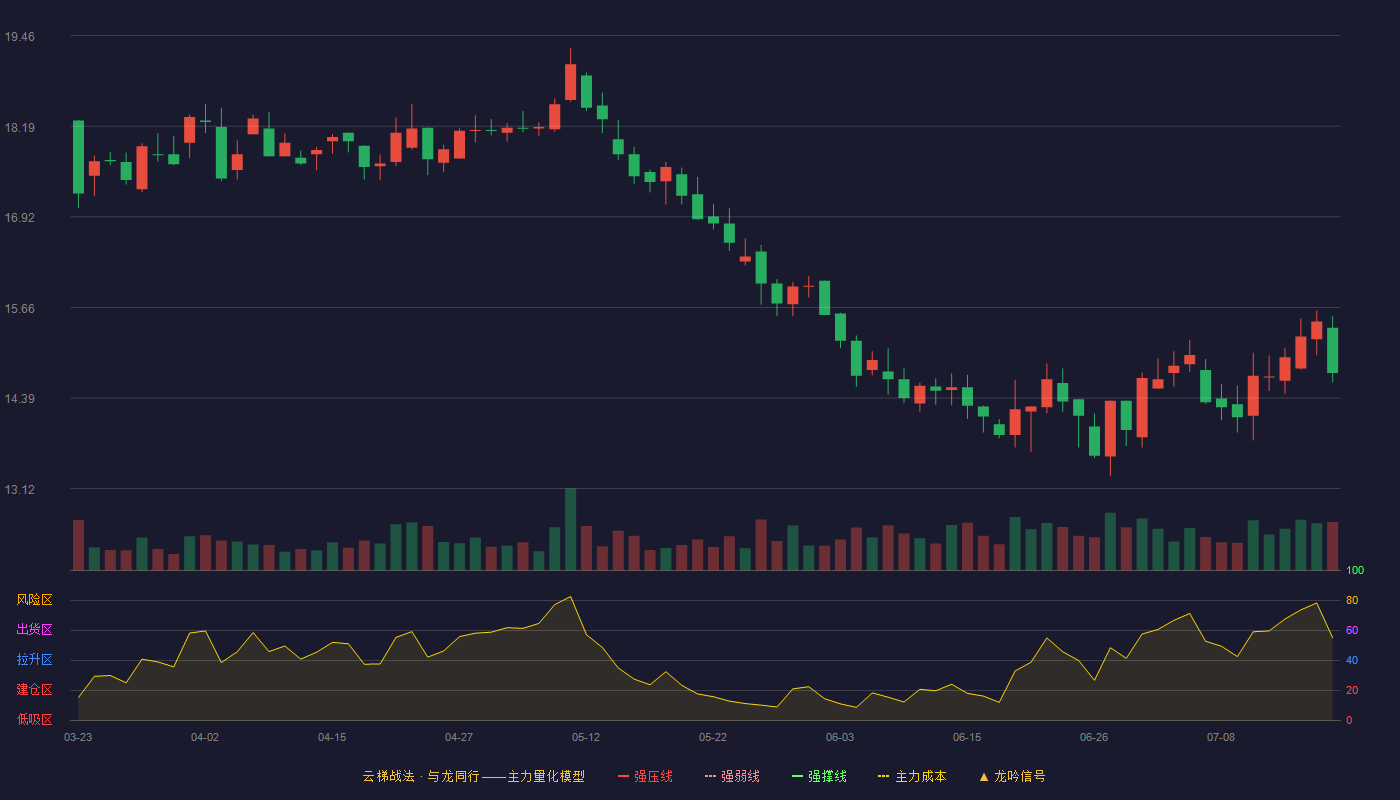Click the tallest volume bar near 05-12
Screen dimensions: 1400x800
(x=570, y=530)
